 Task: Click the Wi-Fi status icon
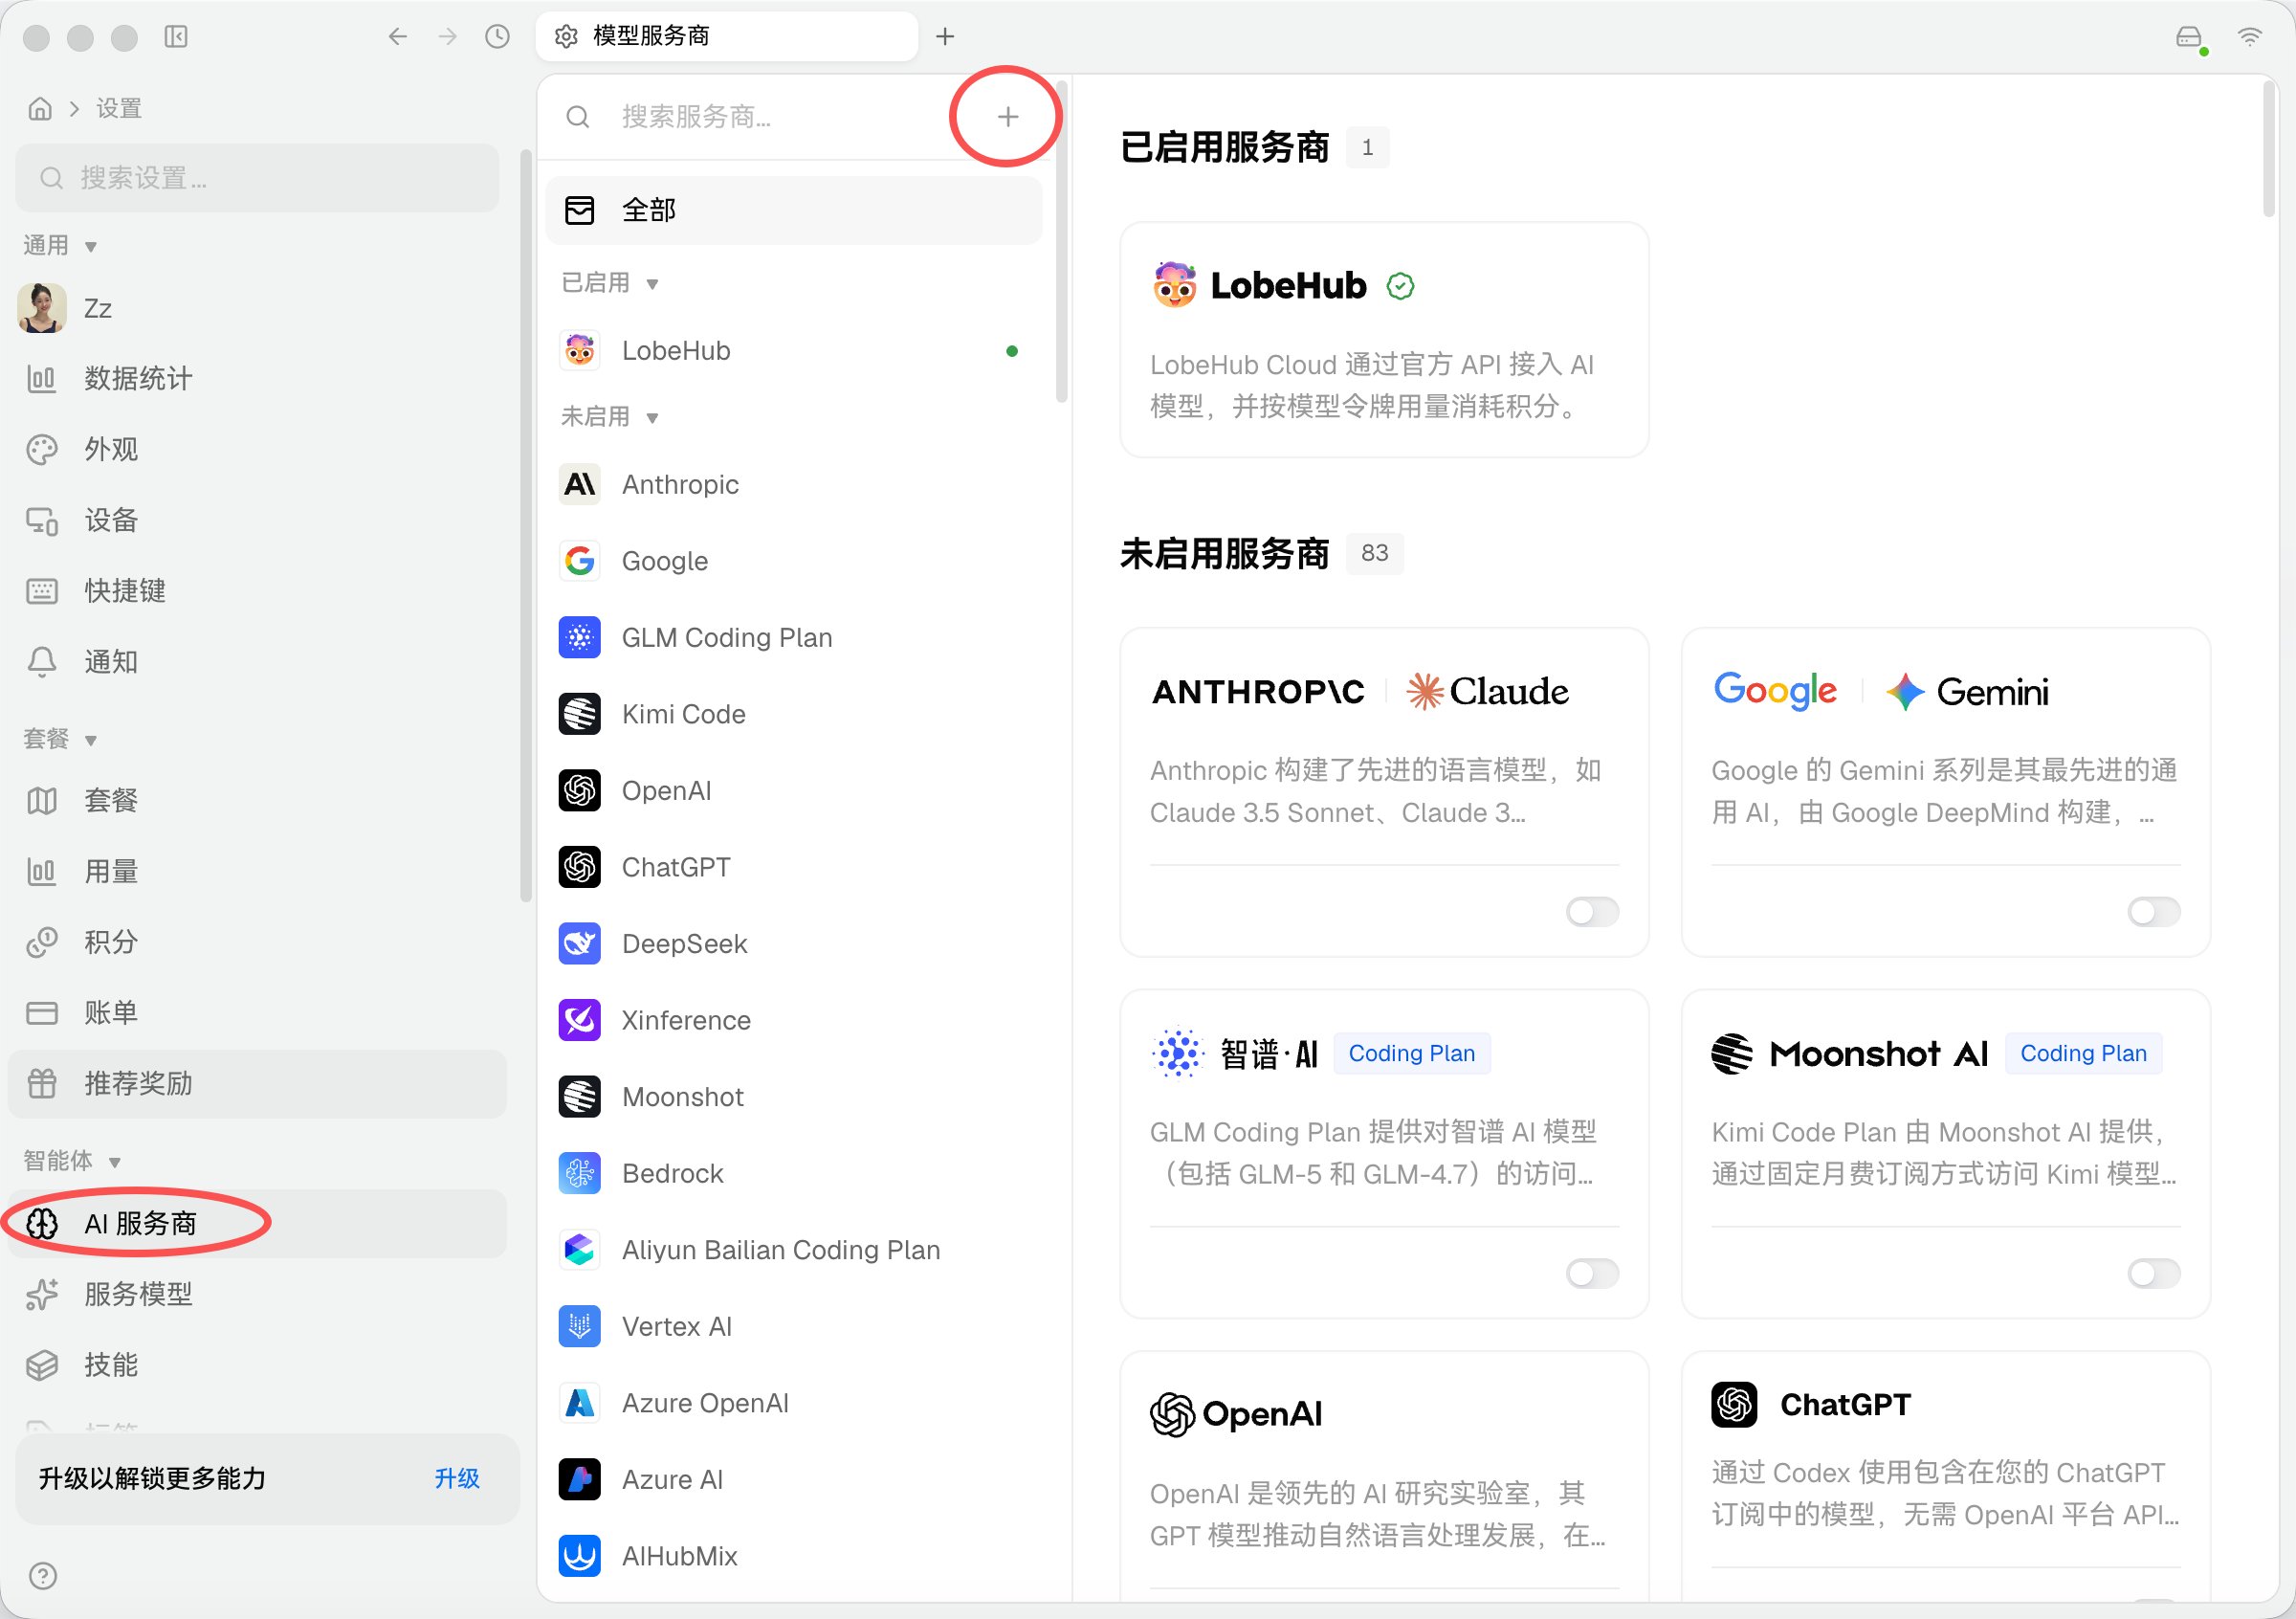2249,37
